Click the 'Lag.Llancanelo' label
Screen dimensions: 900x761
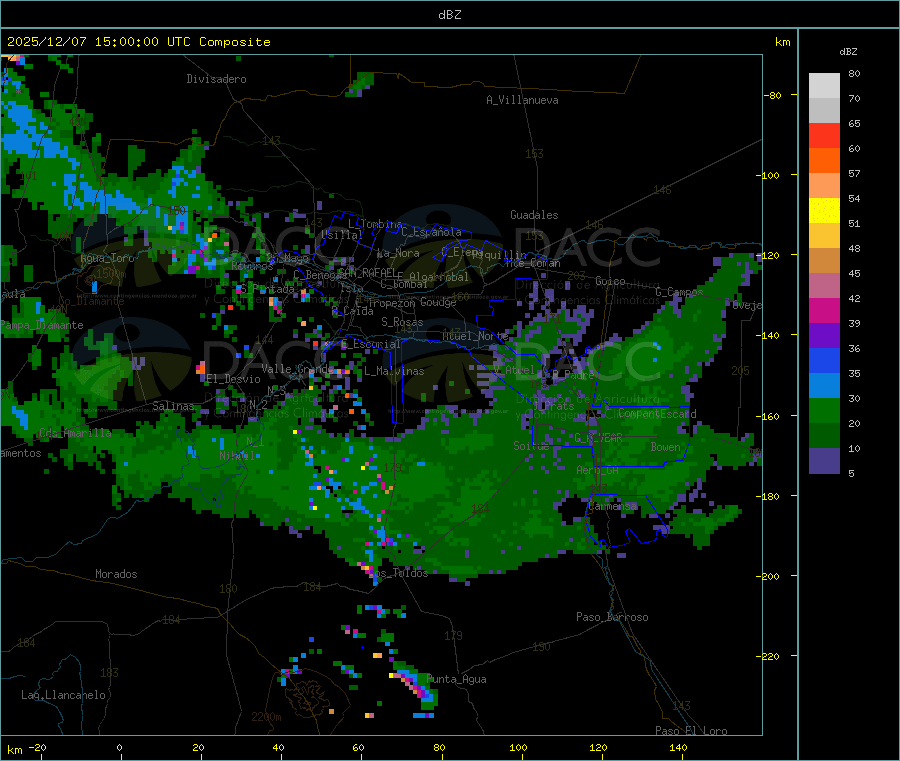(x=63, y=695)
